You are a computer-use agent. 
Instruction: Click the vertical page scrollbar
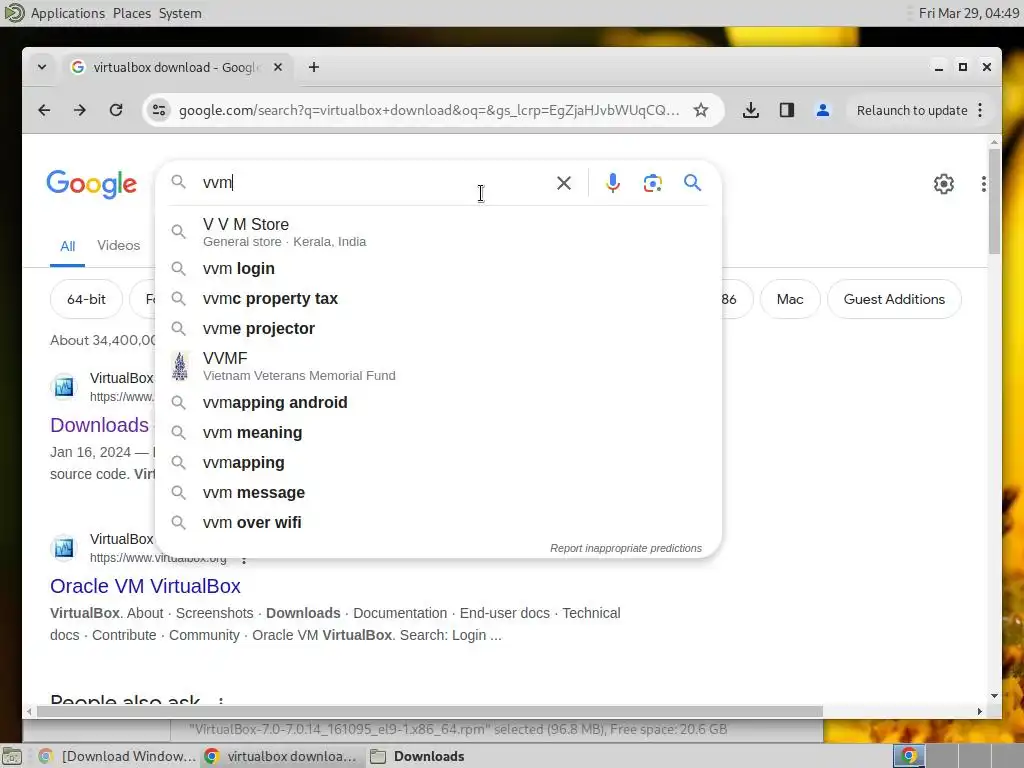(x=994, y=202)
